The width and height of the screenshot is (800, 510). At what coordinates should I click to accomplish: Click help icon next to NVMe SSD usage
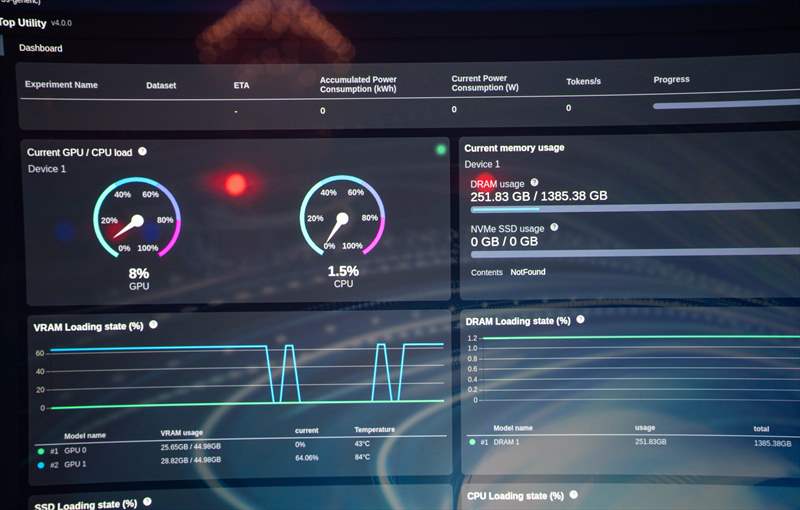click(x=554, y=227)
